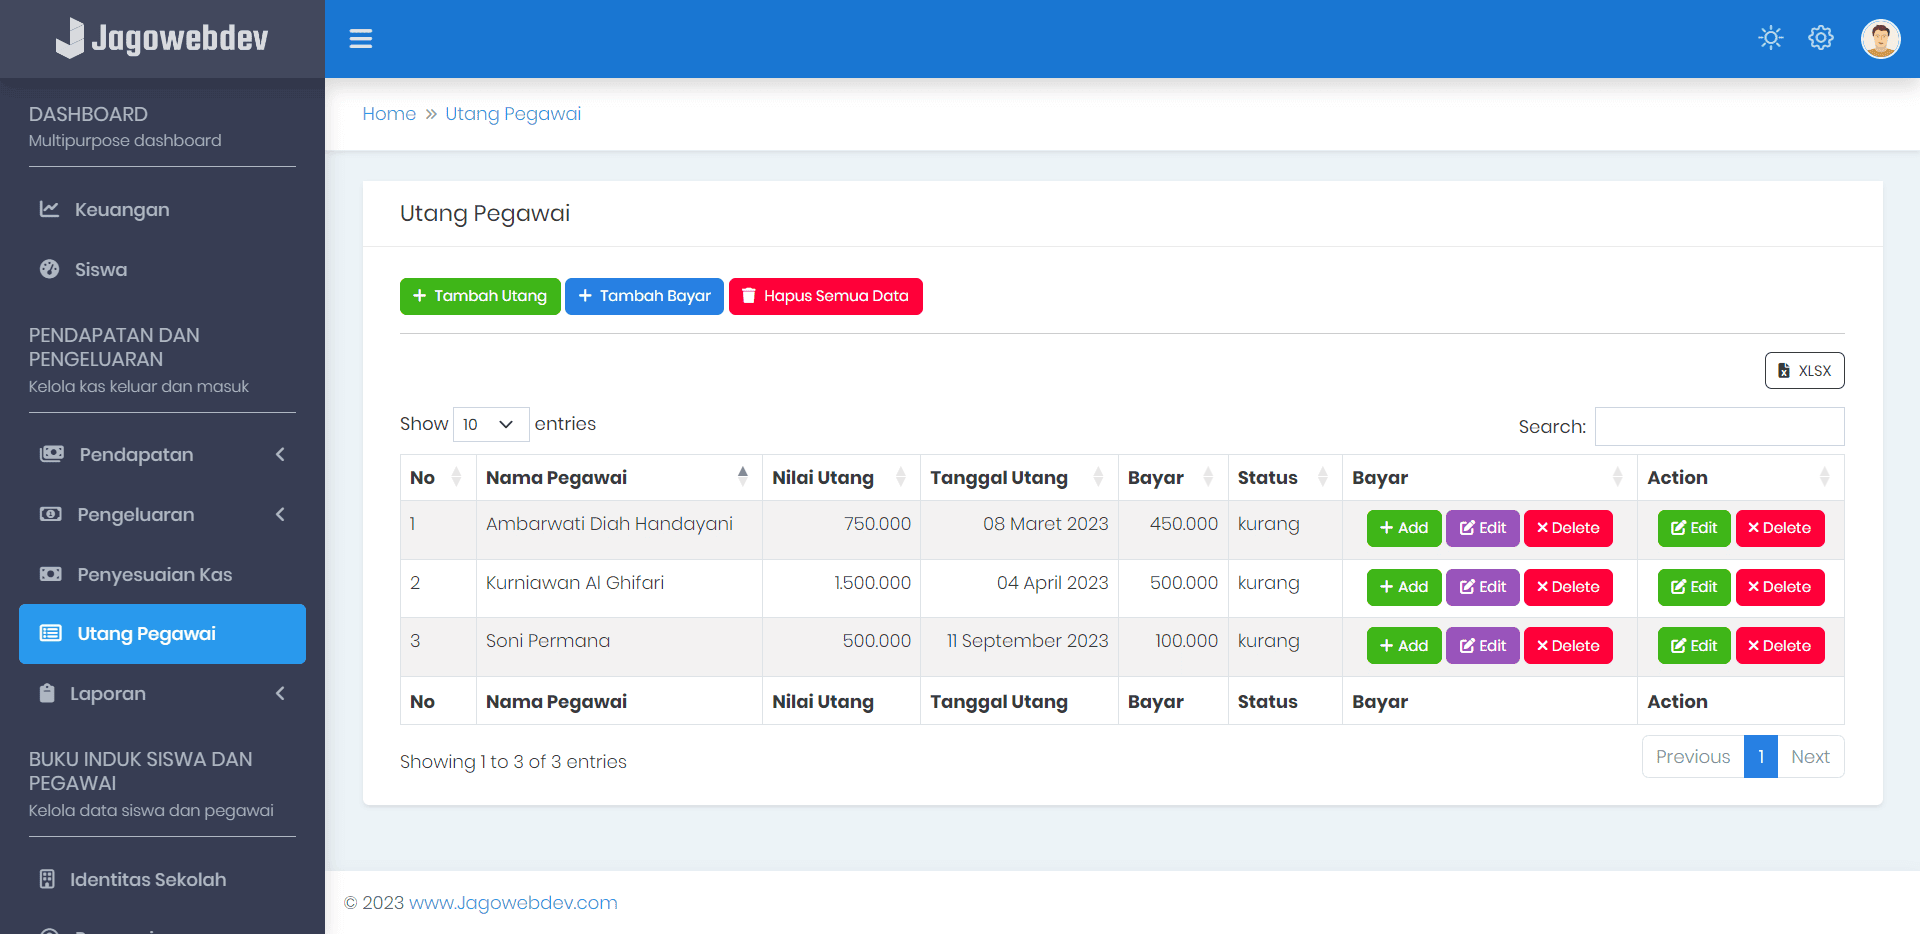Open Keuangan menu item
This screenshot has height=934, width=1920.
coord(162,209)
